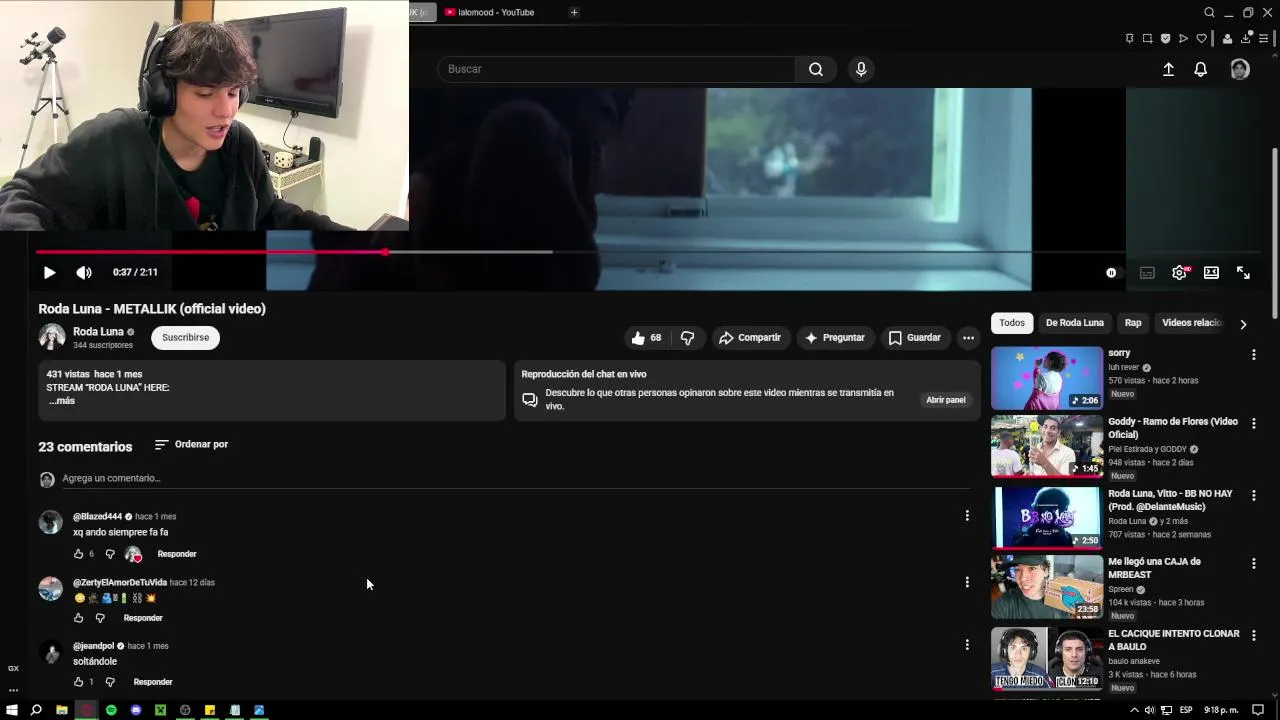Dislike the video with thumbs down
Image resolution: width=1280 pixels, height=720 pixels.
(687, 338)
